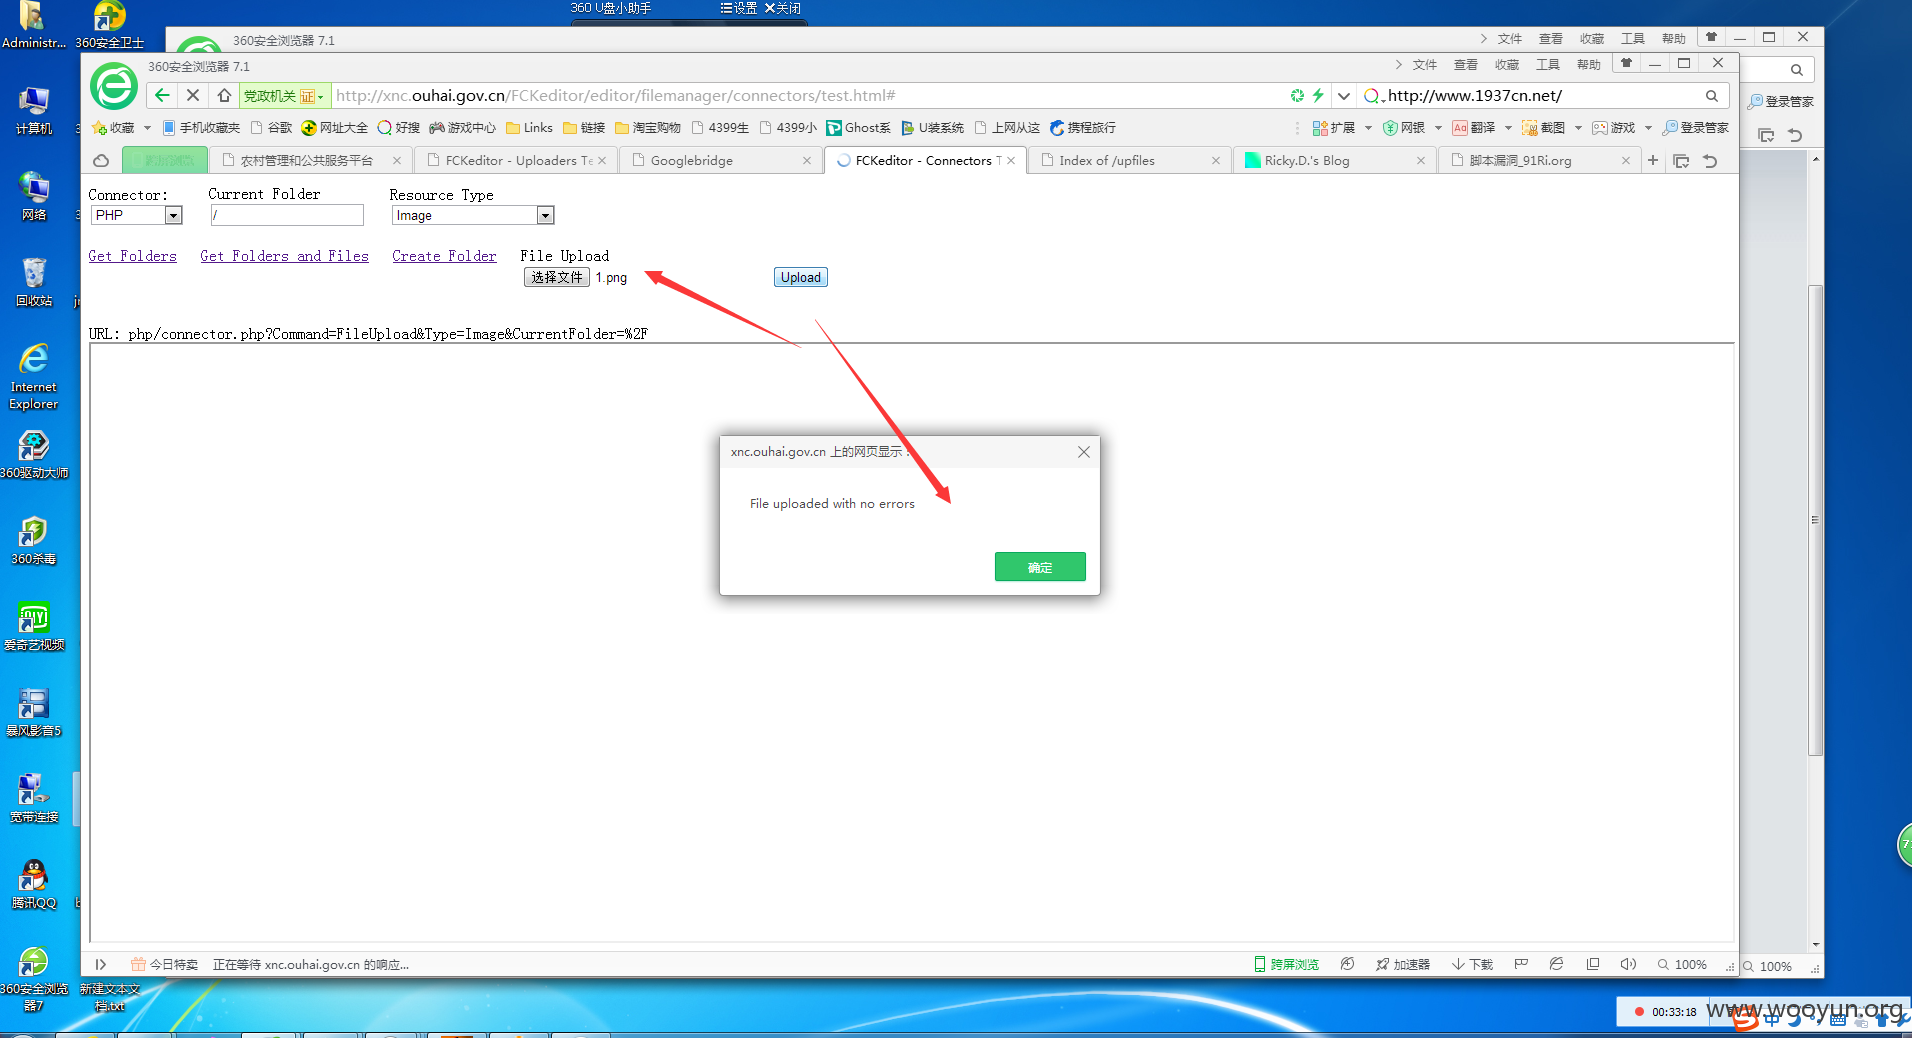Open 网址大全 bookmark

335,128
